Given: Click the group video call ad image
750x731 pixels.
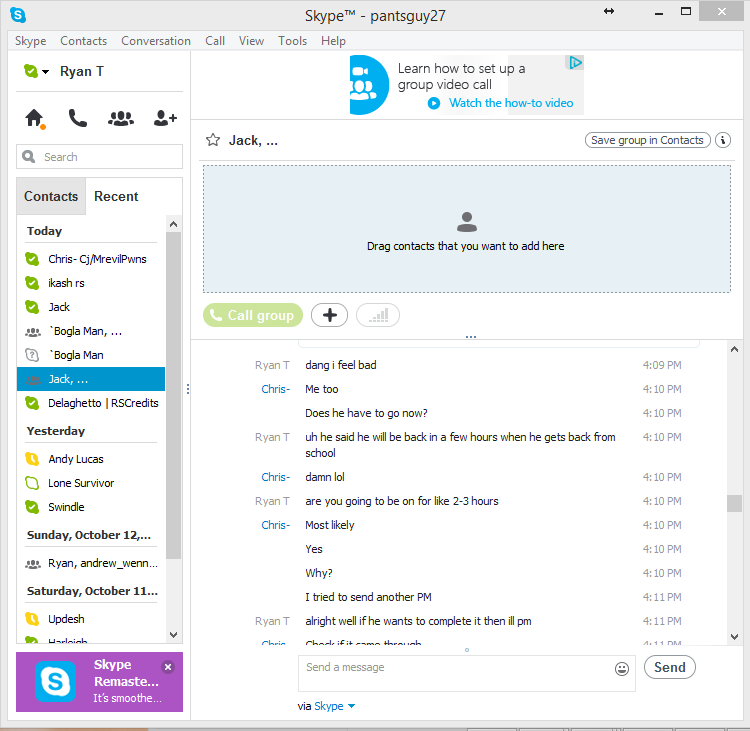Looking at the screenshot, I should point(367,85).
